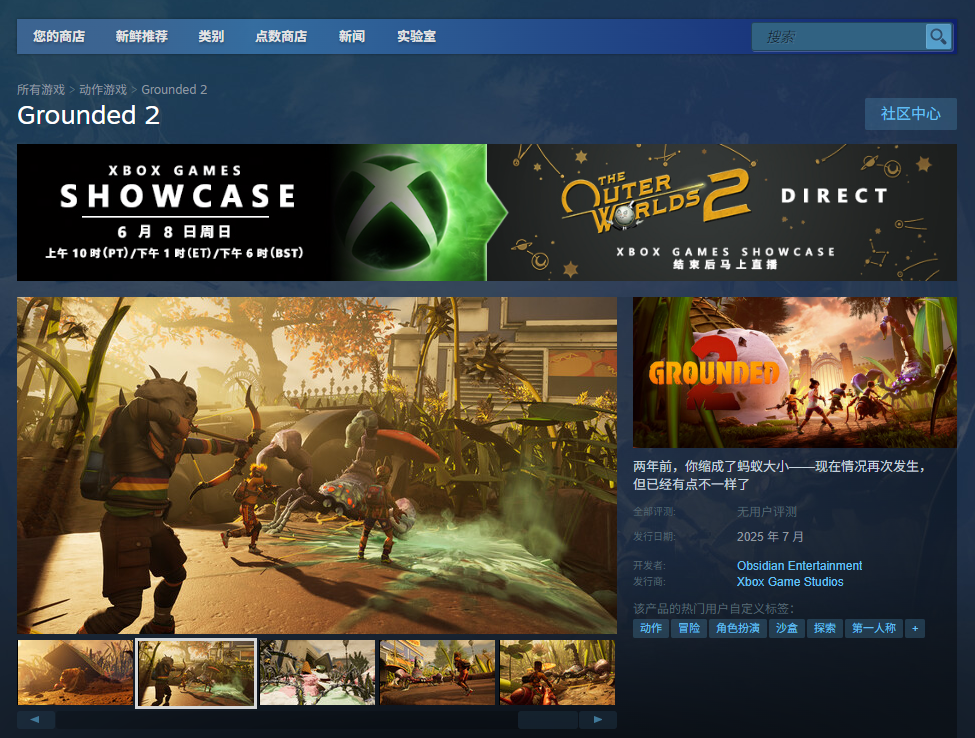Click the search magnifier icon
The width and height of the screenshot is (975, 738).
938,37
